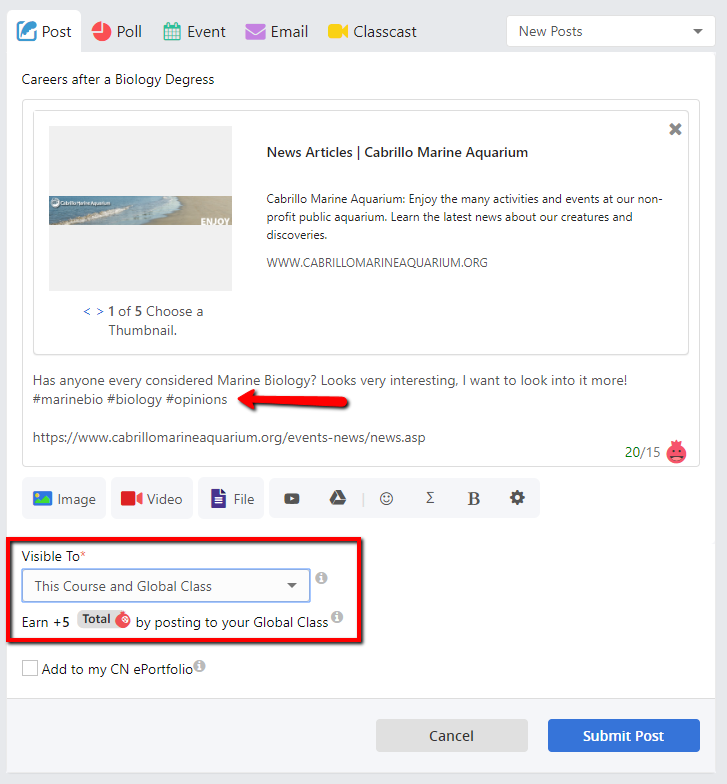Click the #marinebio hashtag text
Image resolution: width=727 pixels, height=784 pixels.
[68, 400]
